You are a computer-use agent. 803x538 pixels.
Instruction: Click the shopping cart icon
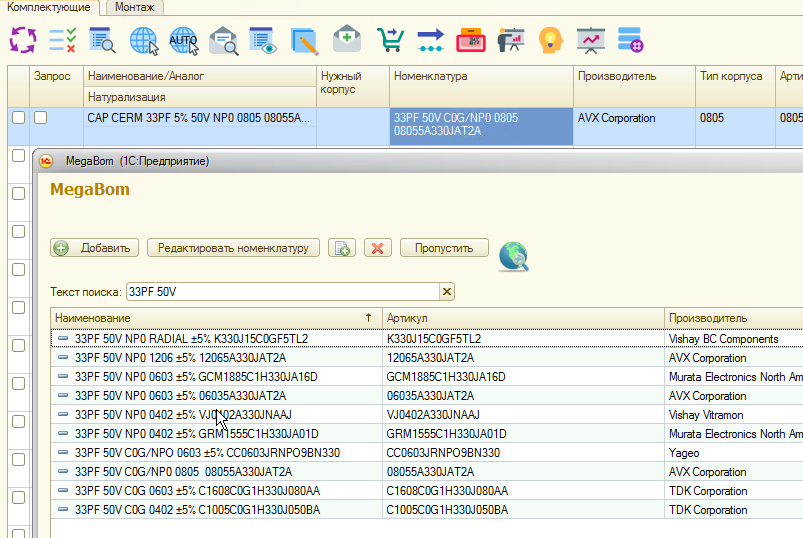point(389,40)
